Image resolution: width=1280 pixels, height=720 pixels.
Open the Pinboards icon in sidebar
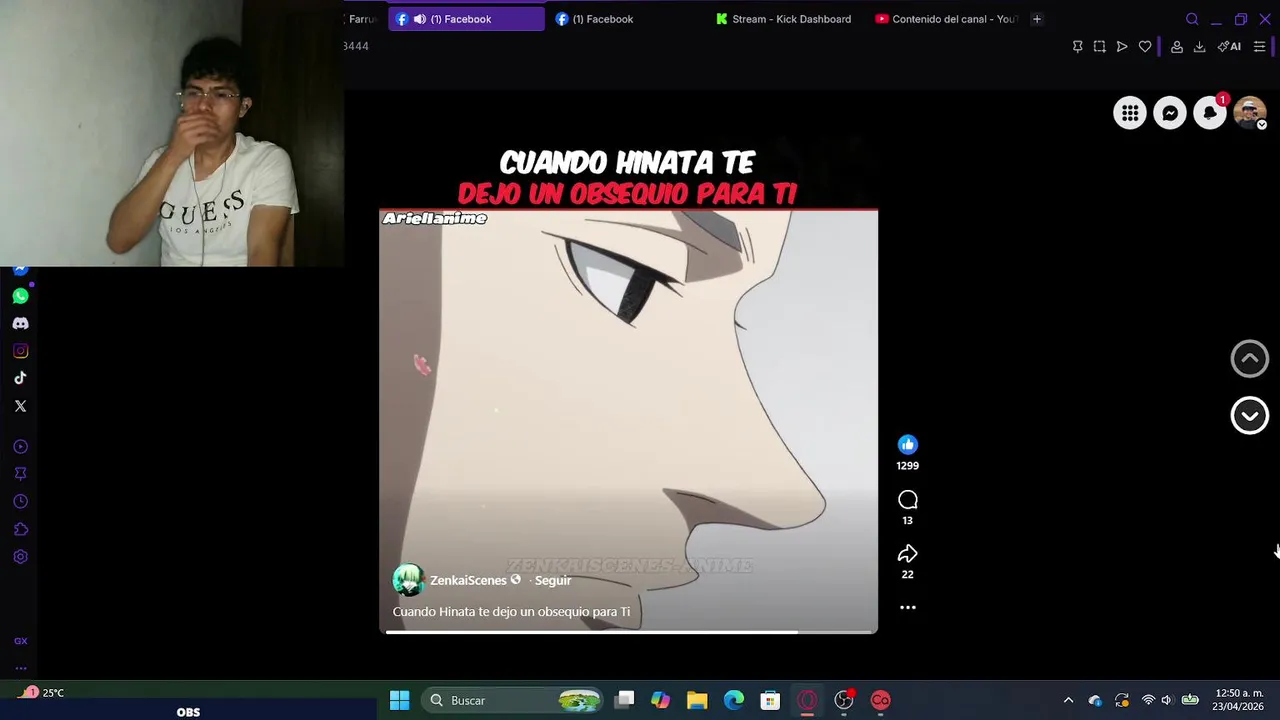[x=20, y=474]
